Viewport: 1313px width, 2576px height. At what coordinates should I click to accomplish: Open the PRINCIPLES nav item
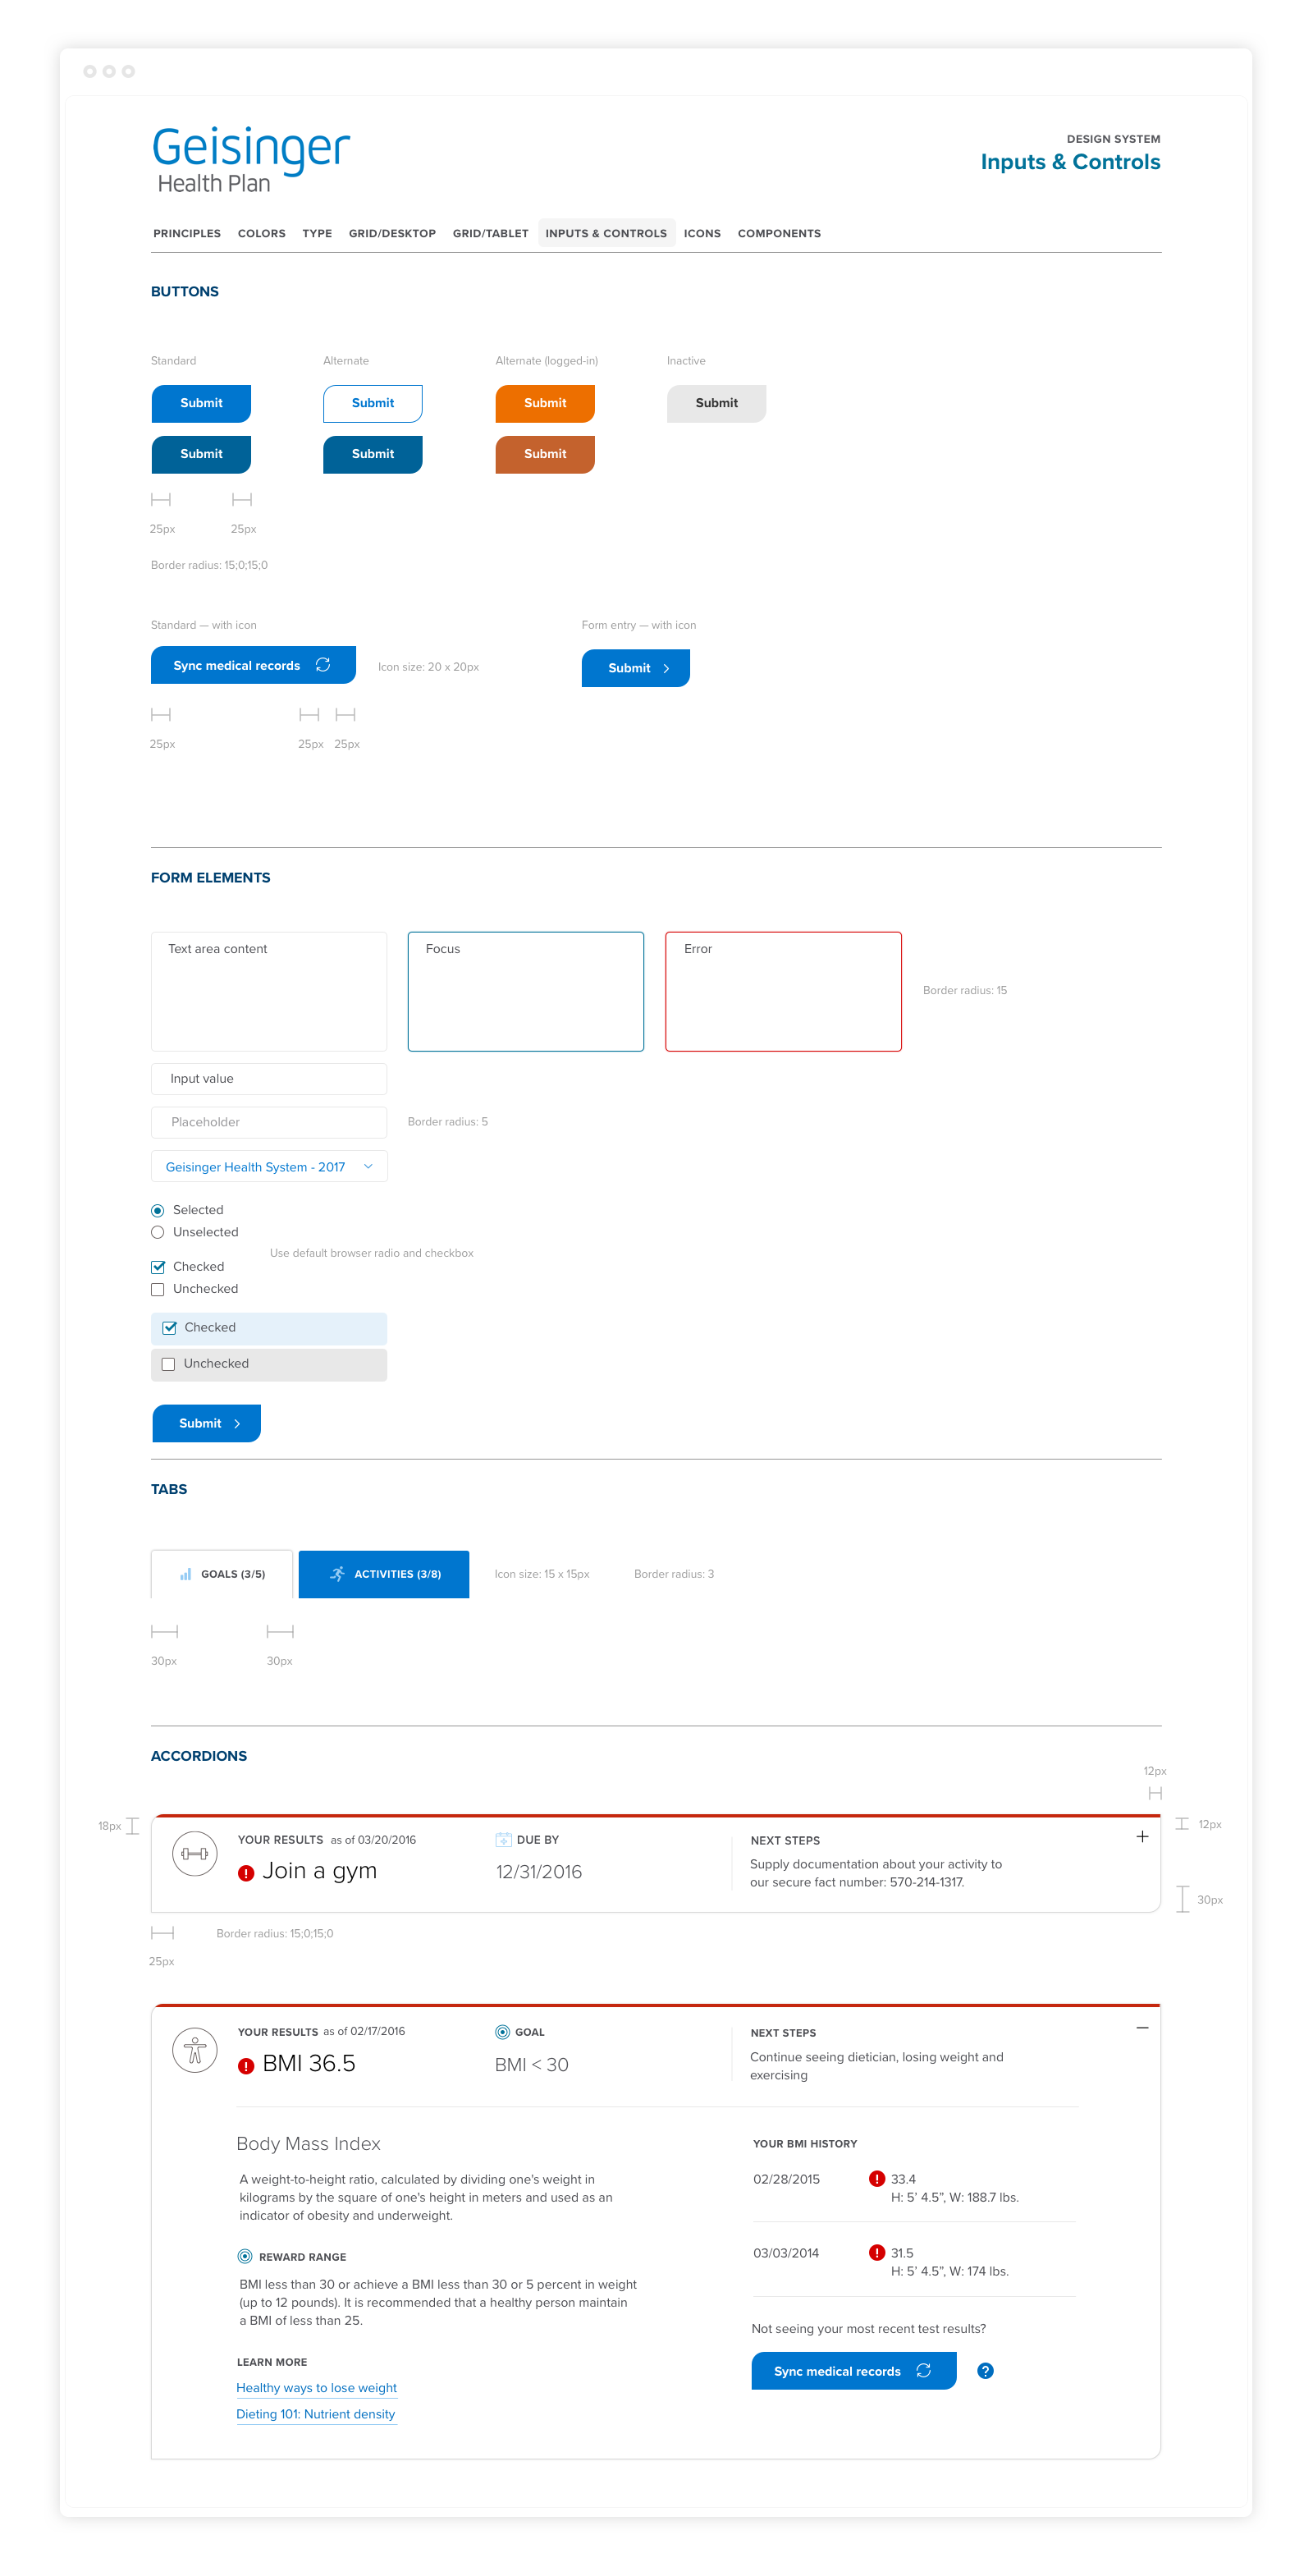[187, 233]
